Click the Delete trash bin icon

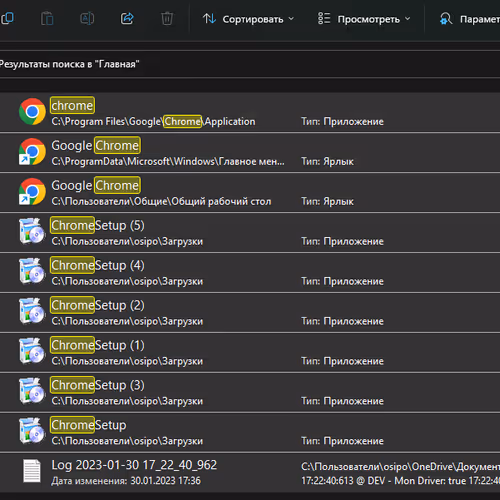167,18
